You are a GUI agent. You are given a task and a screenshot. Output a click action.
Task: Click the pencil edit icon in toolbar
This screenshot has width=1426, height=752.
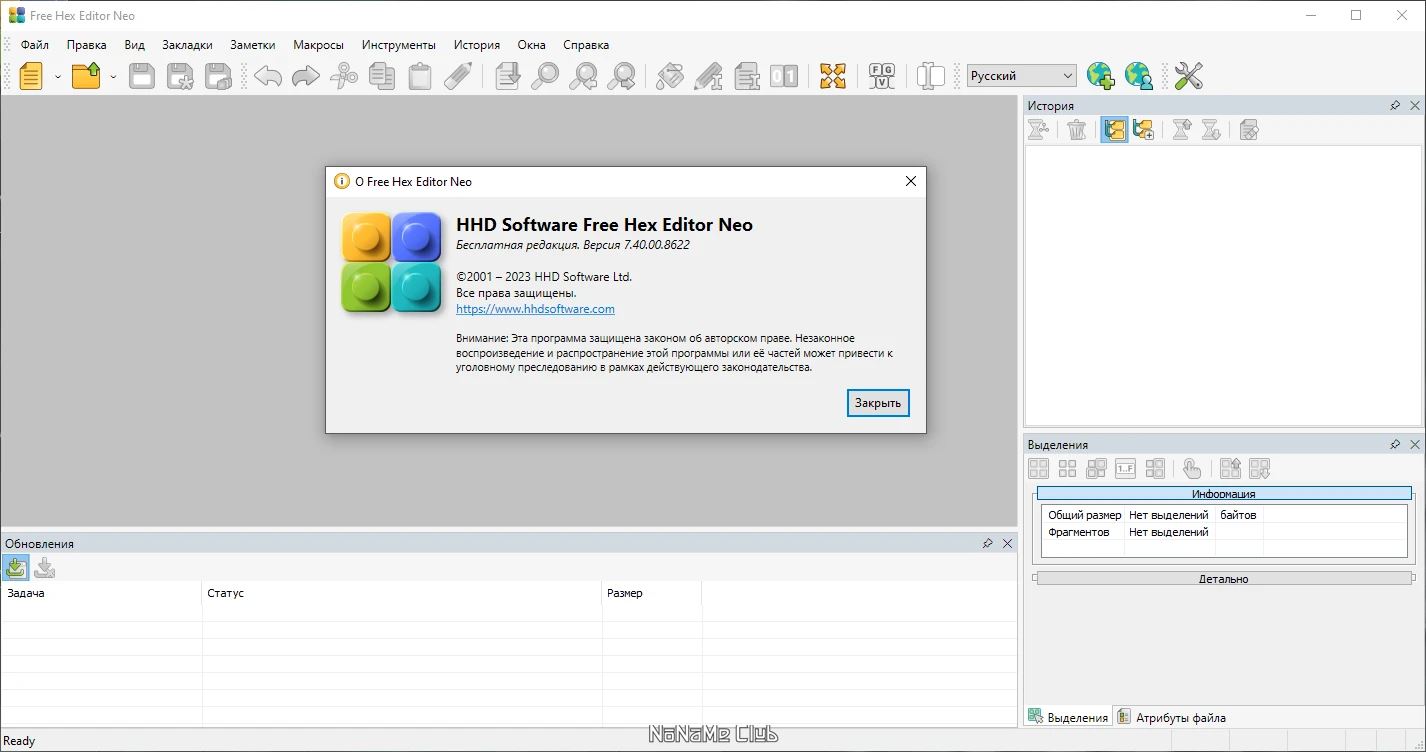pyautogui.click(x=457, y=76)
